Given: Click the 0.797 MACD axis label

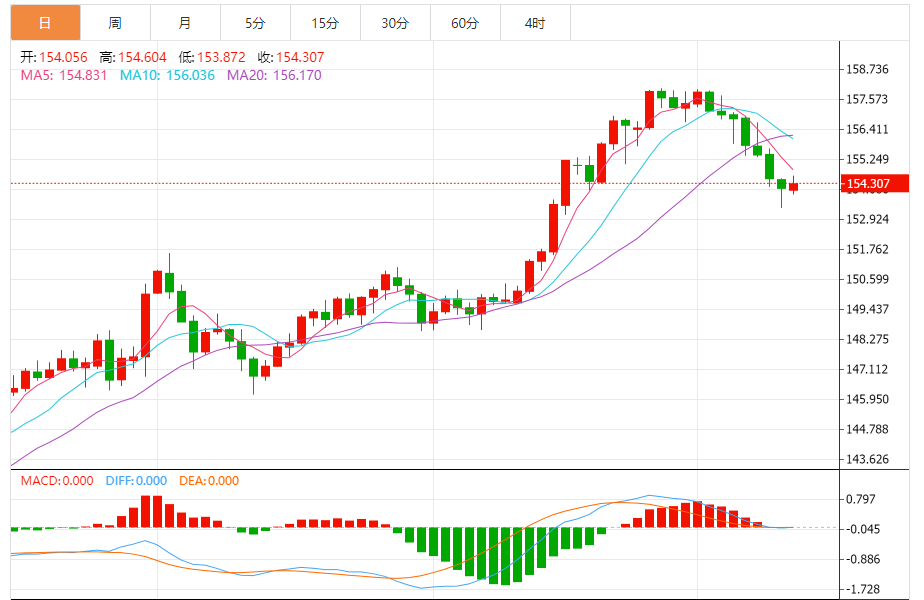Looking at the screenshot, I should coord(860,499).
